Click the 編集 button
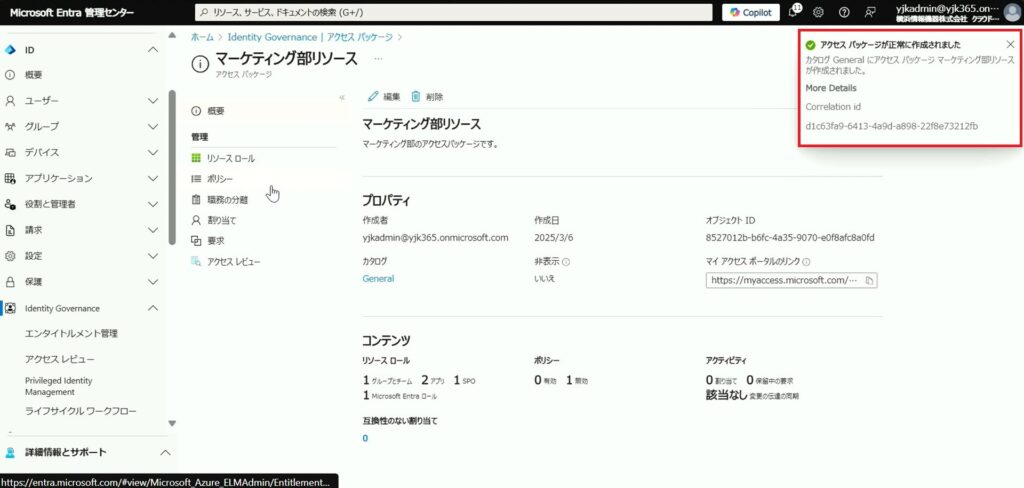The width and height of the screenshot is (1024, 488). (x=384, y=97)
